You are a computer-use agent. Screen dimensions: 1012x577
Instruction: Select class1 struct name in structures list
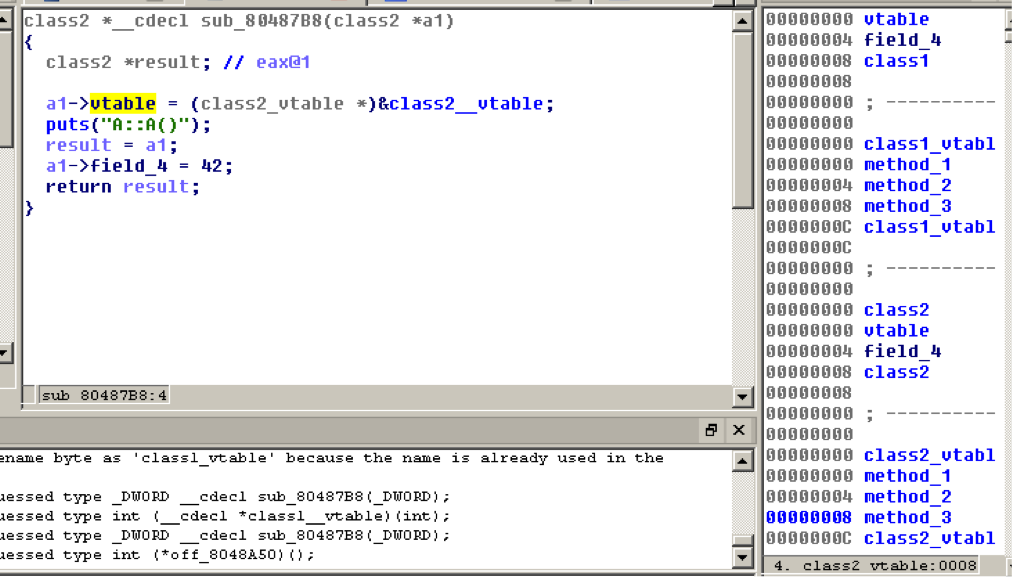pos(896,61)
